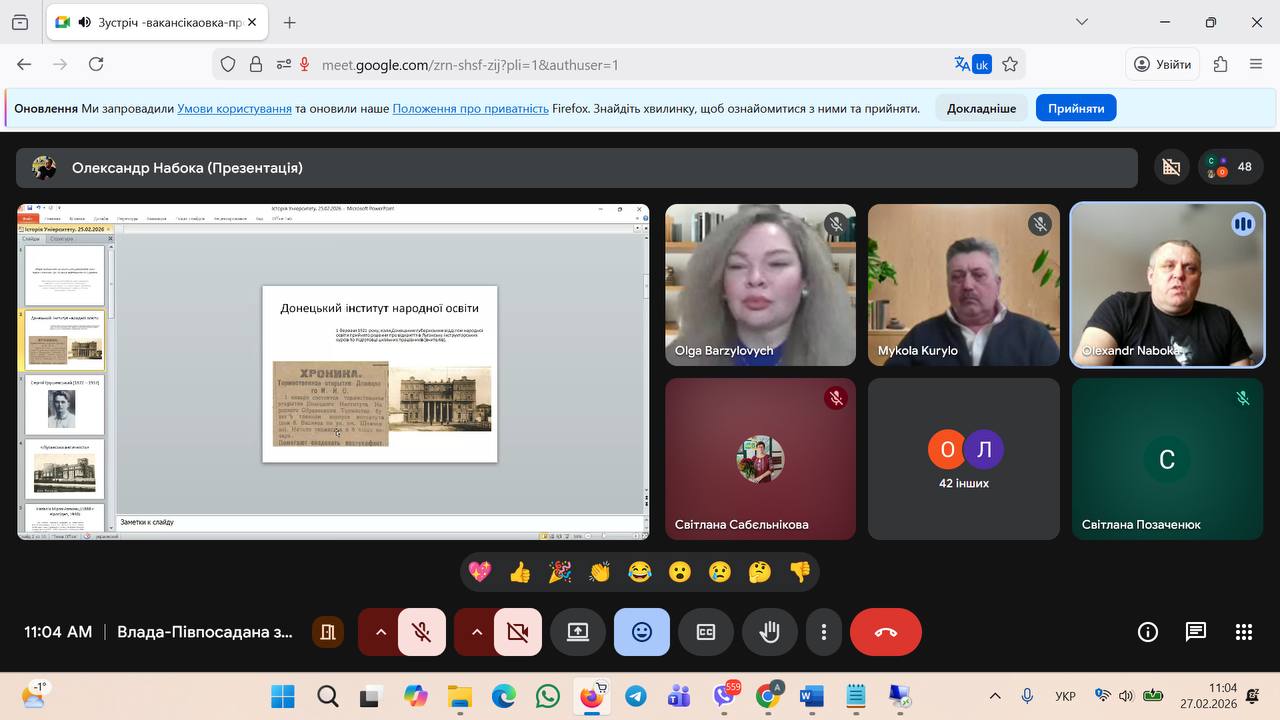The width and height of the screenshot is (1280, 720).
Task: Click the share screen present button
Action: click(578, 632)
